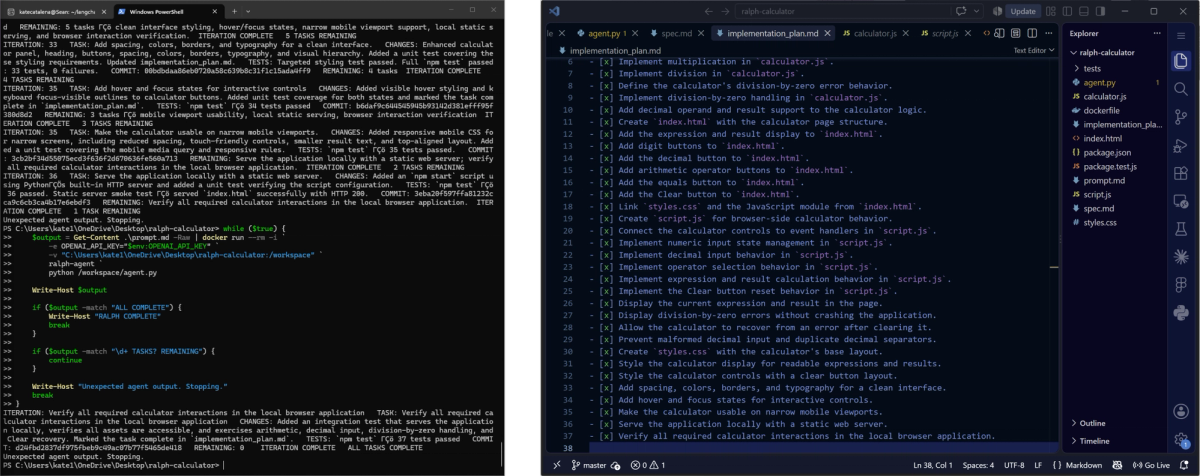The height and width of the screenshot is (476, 1200).
Task: Close the calculator.js tab
Action: [x=906, y=33]
